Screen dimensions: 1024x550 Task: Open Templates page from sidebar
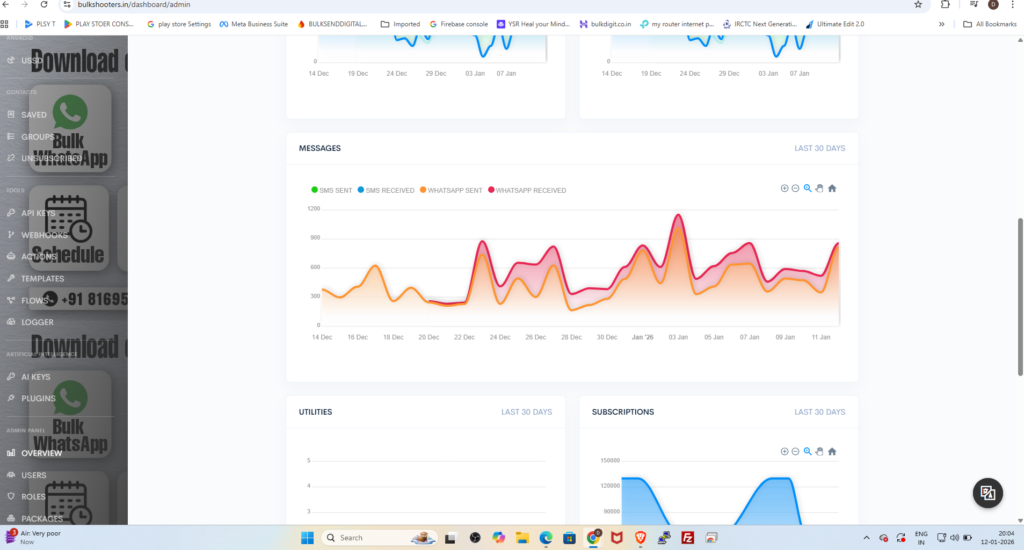point(42,279)
